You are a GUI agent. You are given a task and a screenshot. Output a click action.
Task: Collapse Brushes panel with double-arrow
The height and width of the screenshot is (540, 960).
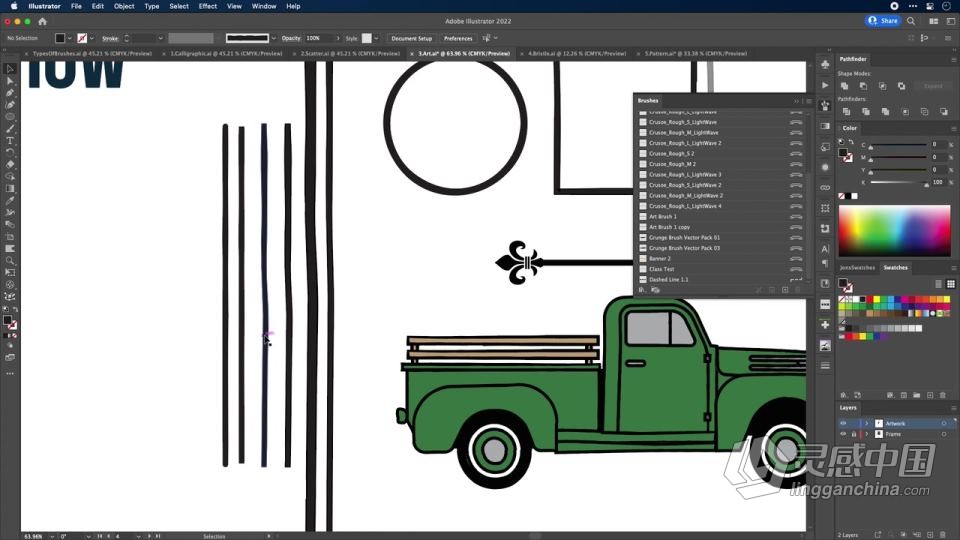(x=797, y=101)
